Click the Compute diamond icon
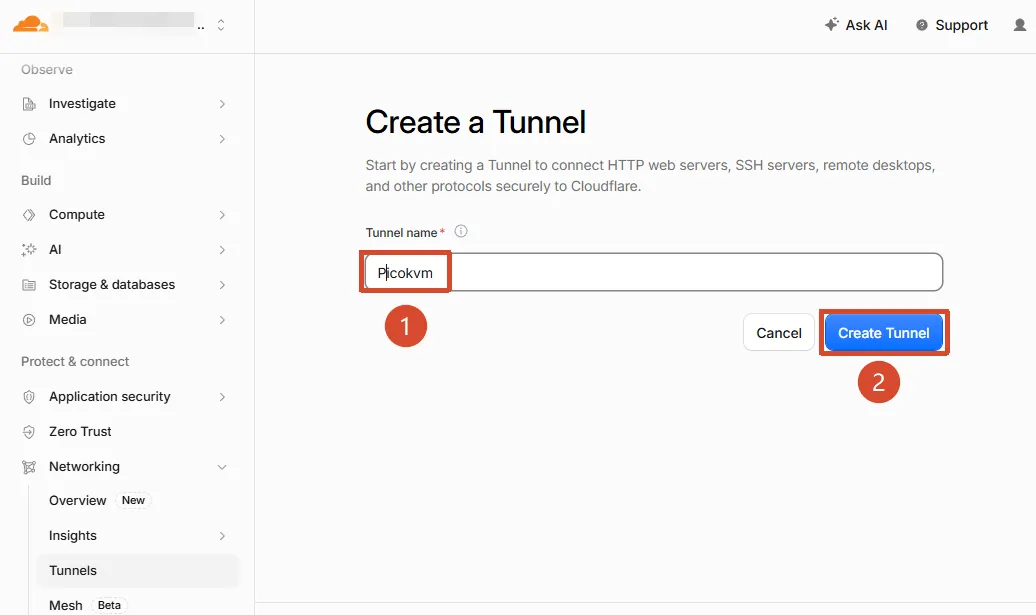The width and height of the screenshot is (1036, 615). click(x=29, y=215)
